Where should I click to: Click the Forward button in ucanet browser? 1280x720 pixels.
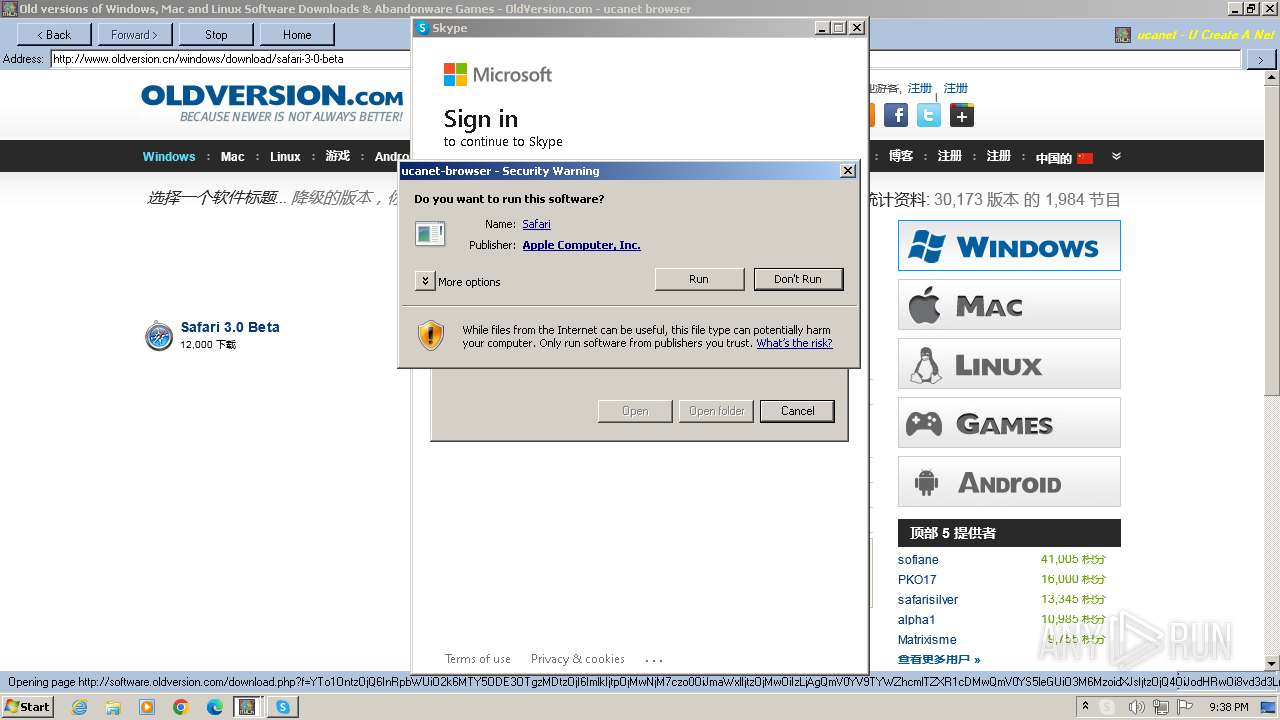pos(134,34)
